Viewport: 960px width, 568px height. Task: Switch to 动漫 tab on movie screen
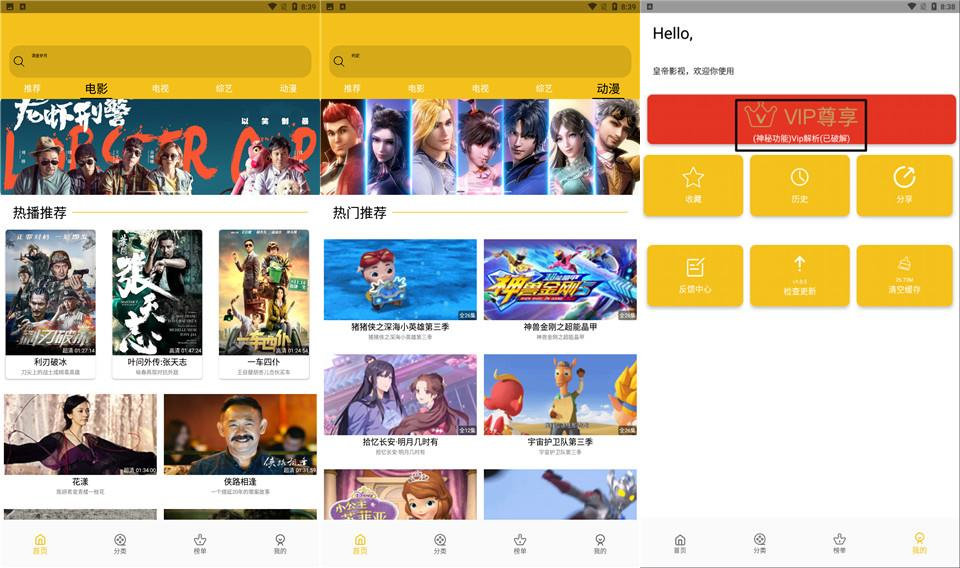(x=288, y=89)
